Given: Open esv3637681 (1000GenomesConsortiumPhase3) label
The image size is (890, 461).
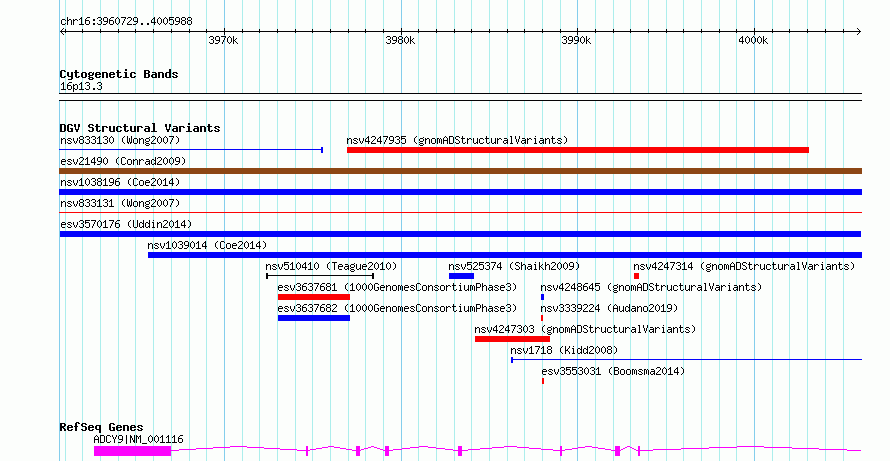Looking at the screenshot, I should coord(397,287).
